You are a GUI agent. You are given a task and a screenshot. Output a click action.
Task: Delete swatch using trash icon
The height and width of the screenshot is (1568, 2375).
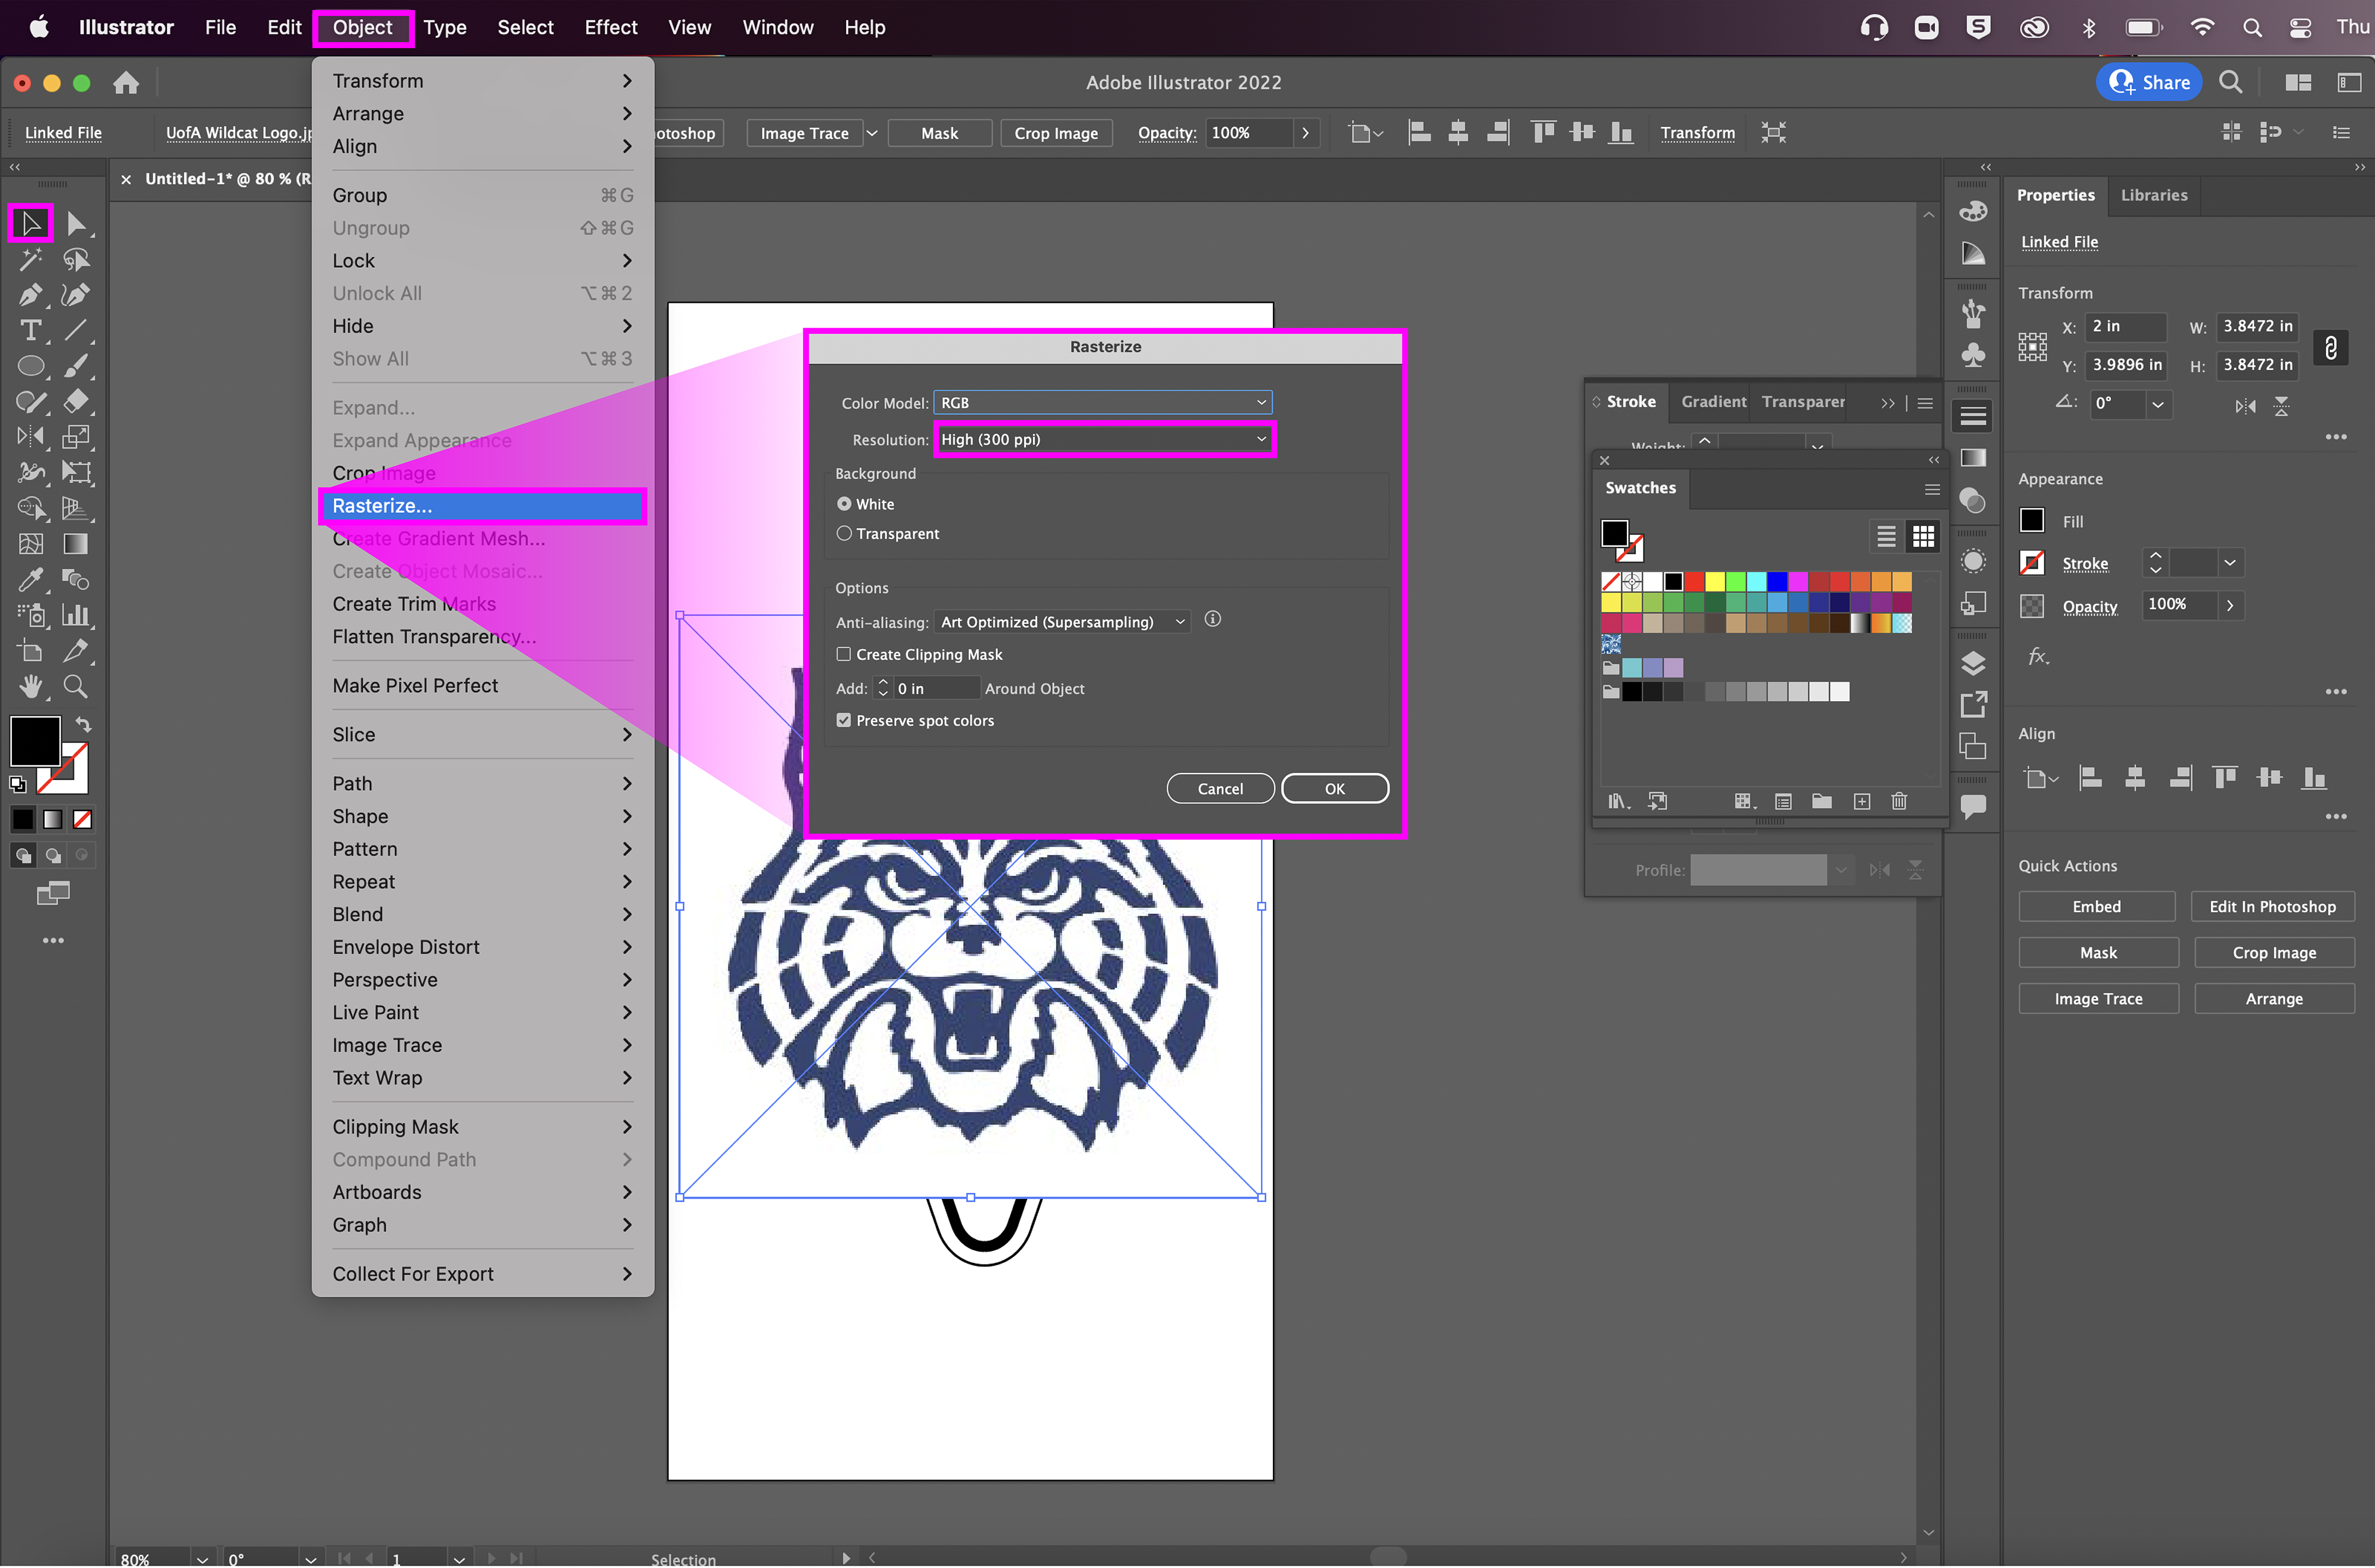[x=1899, y=801]
